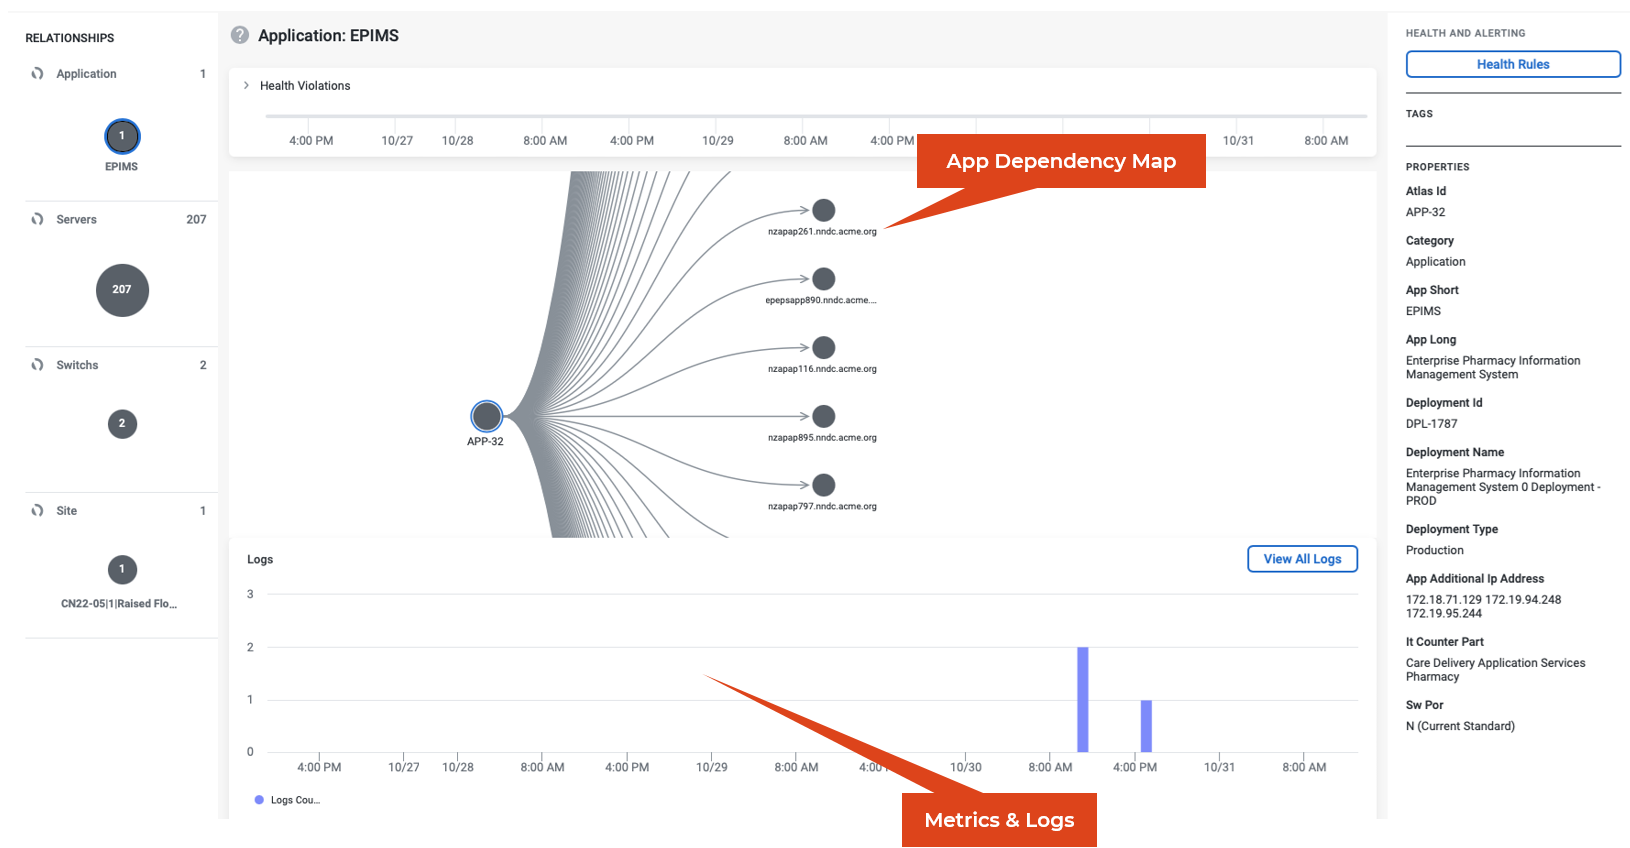Click the Switchs relationship refresh icon
The image size is (1630, 848).
click(38, 365)
